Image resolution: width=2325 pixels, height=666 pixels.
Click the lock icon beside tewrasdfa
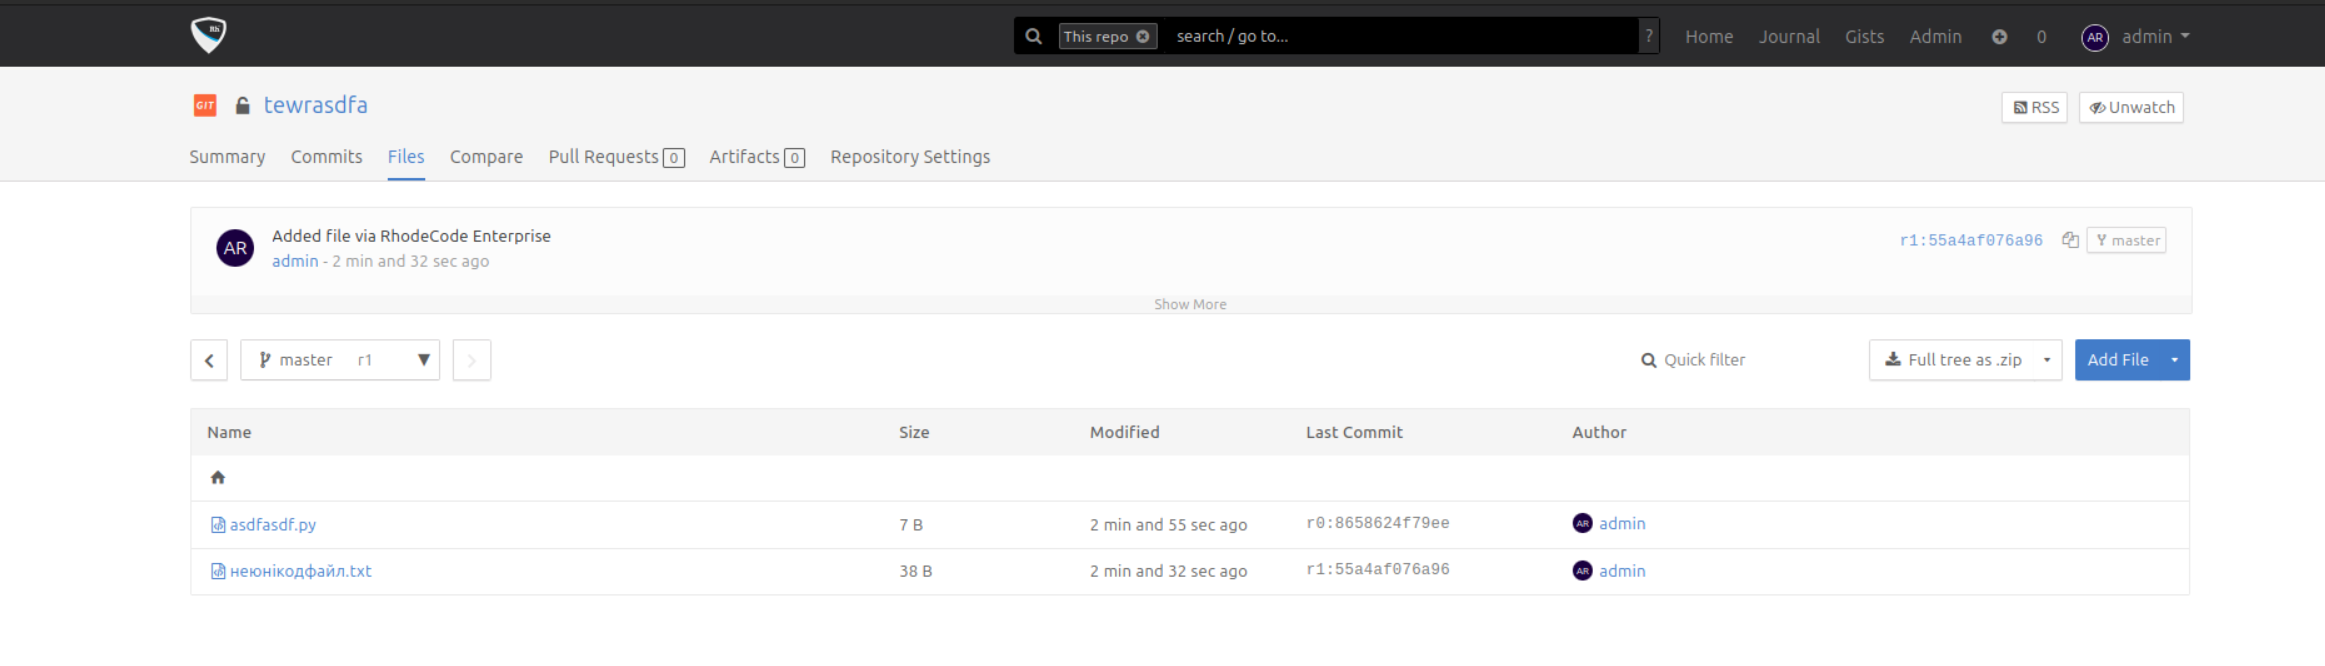[x=242, y=105]
